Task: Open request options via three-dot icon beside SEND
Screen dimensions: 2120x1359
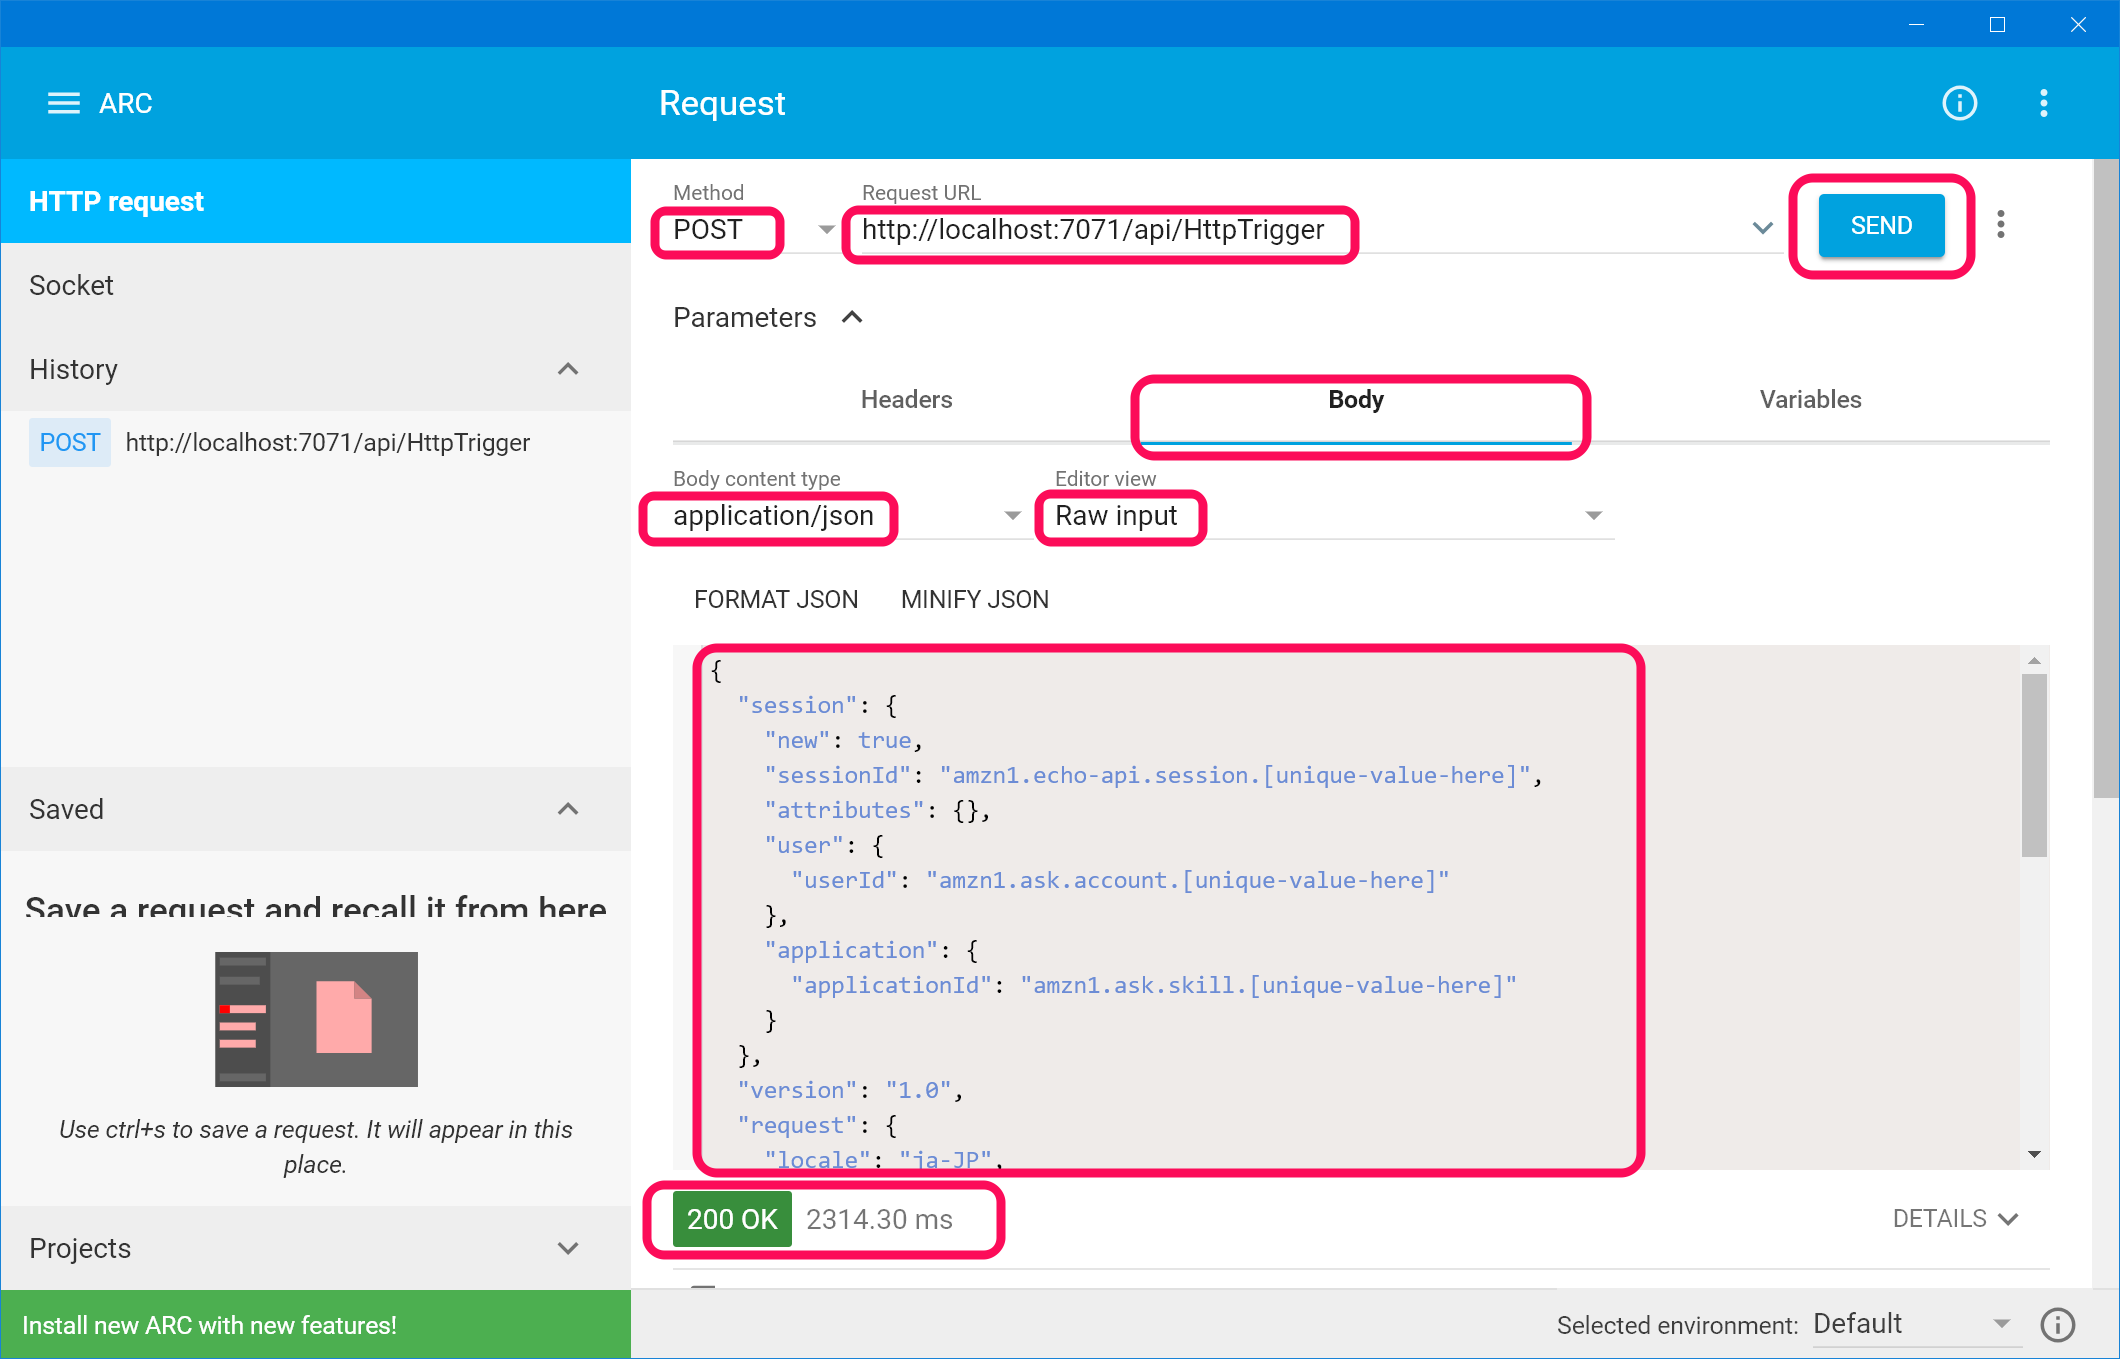Action: tap(2001, 225)
